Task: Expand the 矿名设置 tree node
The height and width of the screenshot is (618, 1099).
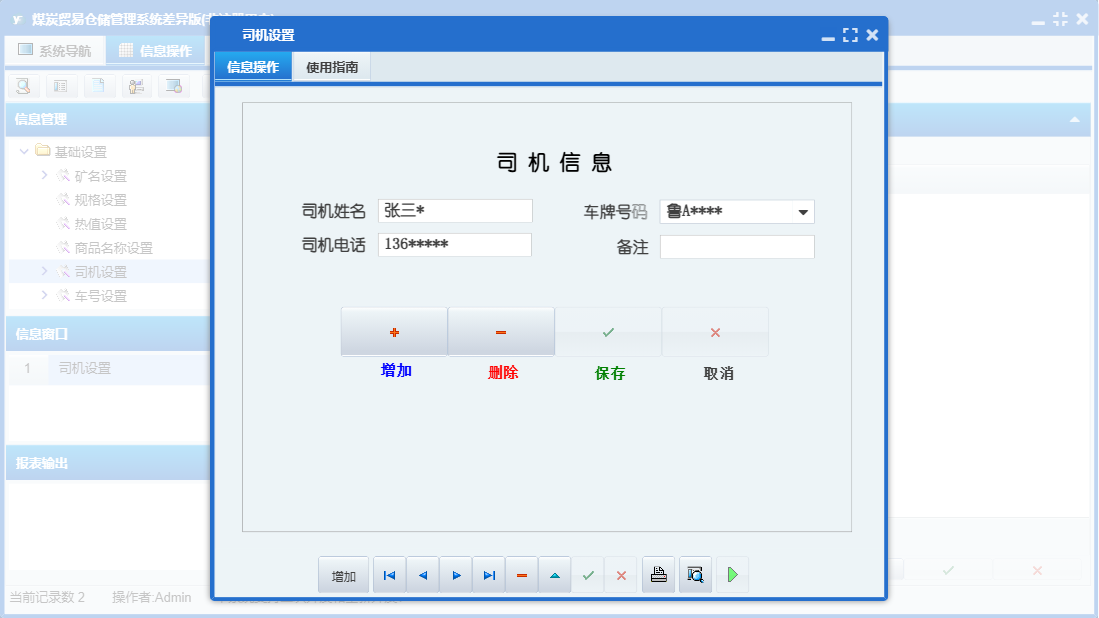Action: (44, 173)
